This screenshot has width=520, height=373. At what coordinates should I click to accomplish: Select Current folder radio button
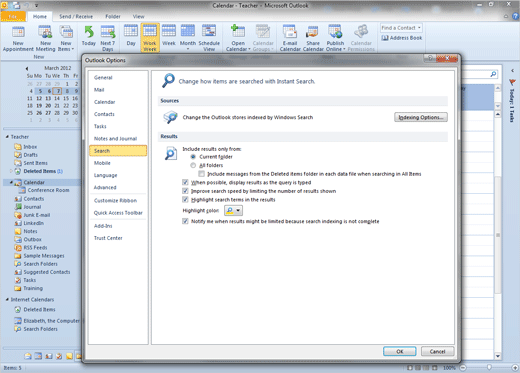[193, 157]
